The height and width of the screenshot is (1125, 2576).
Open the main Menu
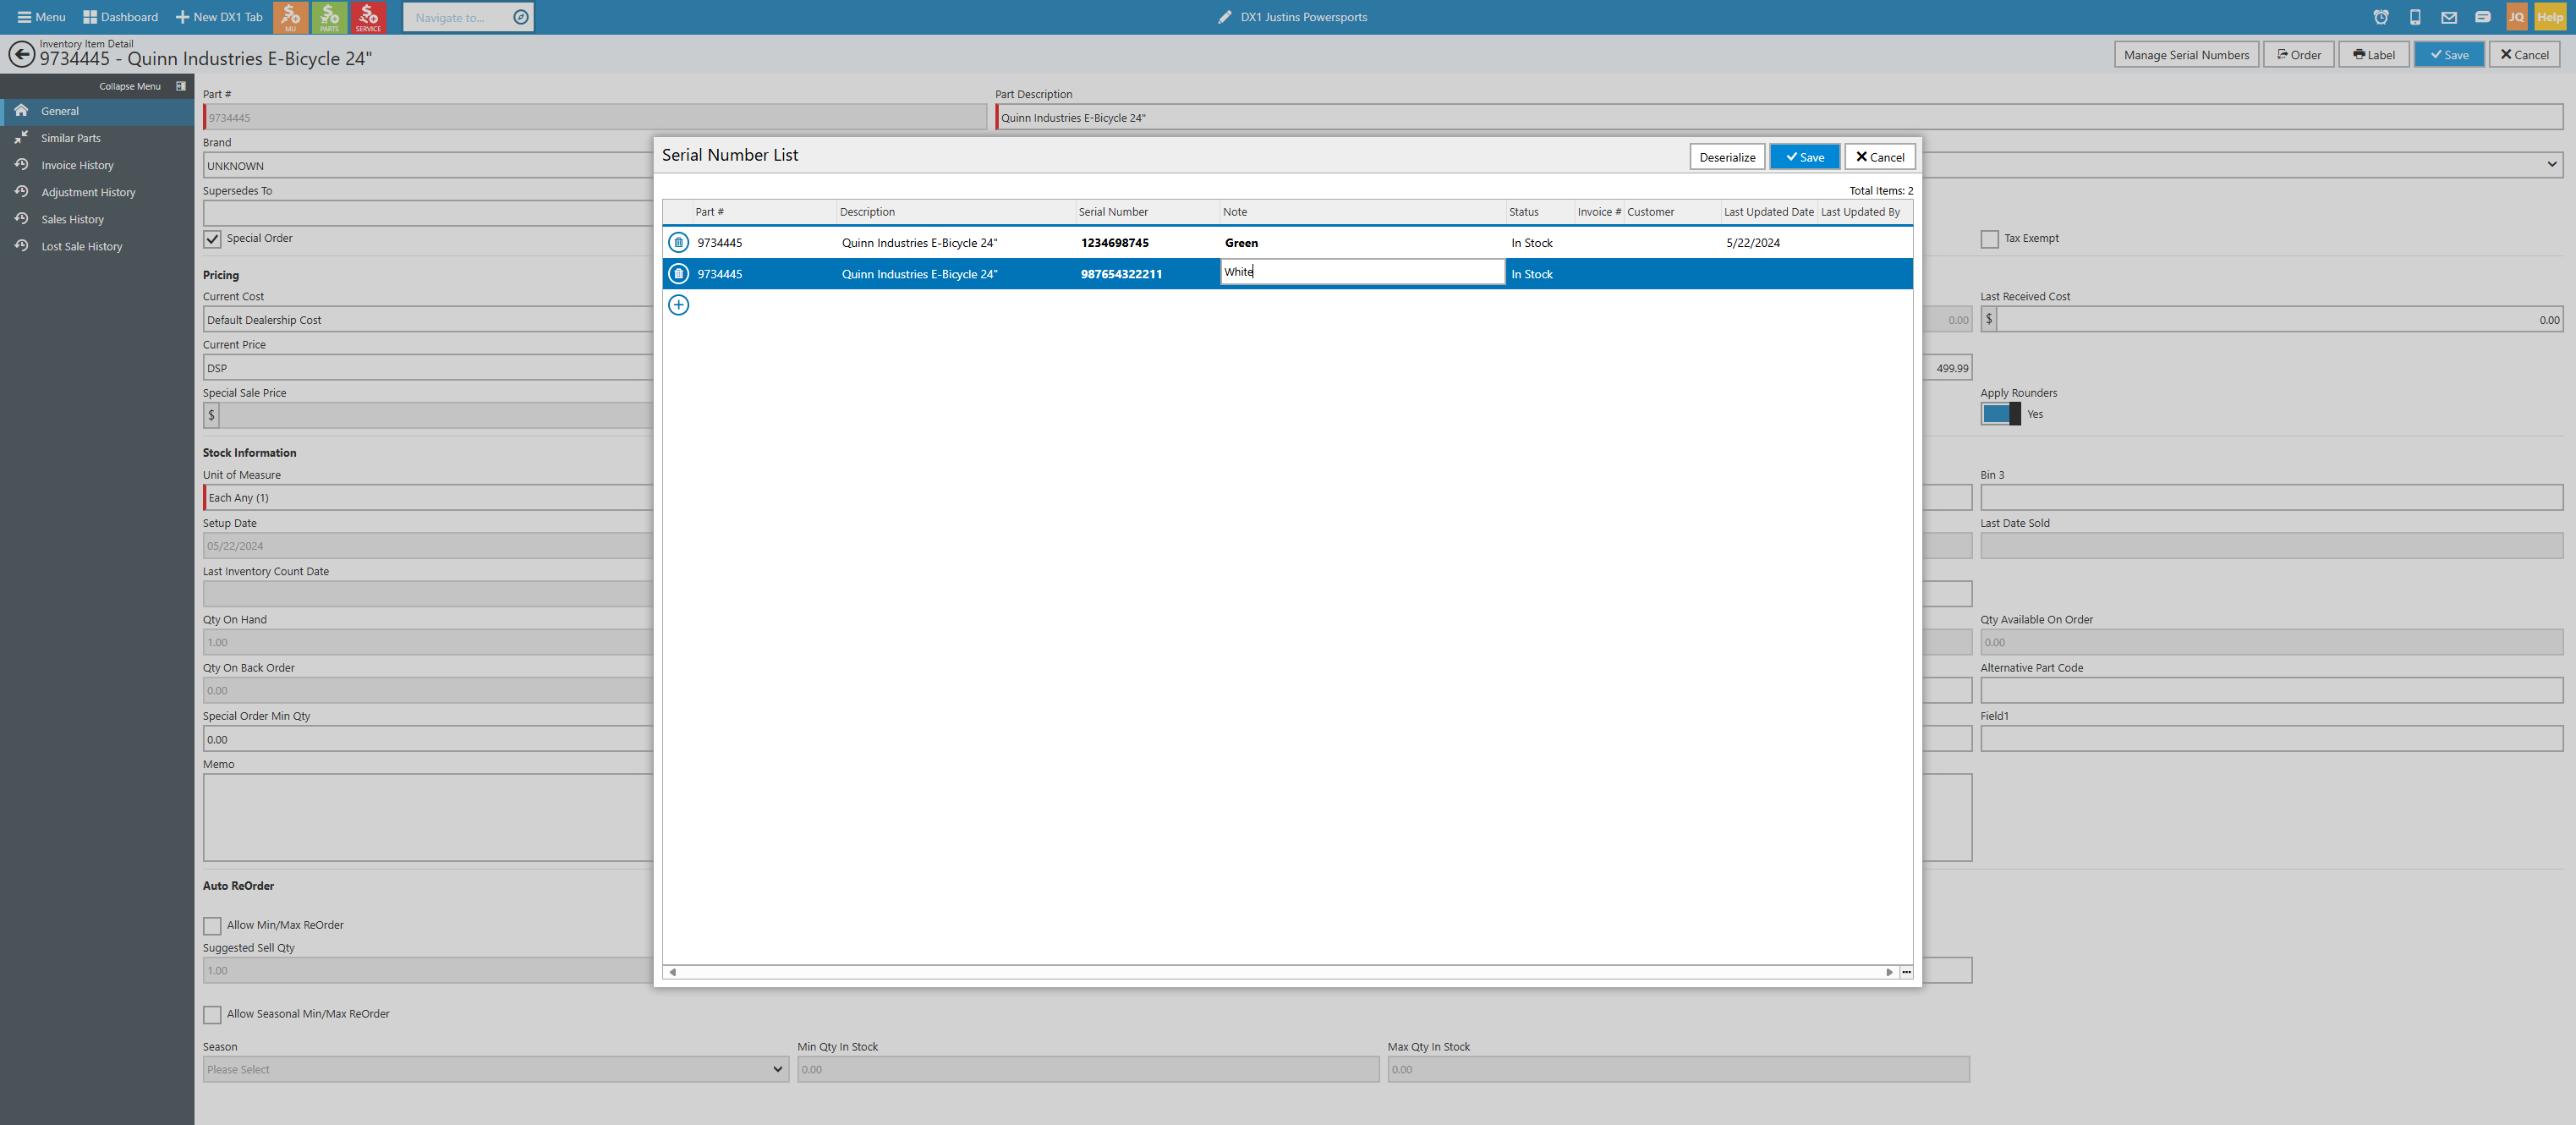41,17
